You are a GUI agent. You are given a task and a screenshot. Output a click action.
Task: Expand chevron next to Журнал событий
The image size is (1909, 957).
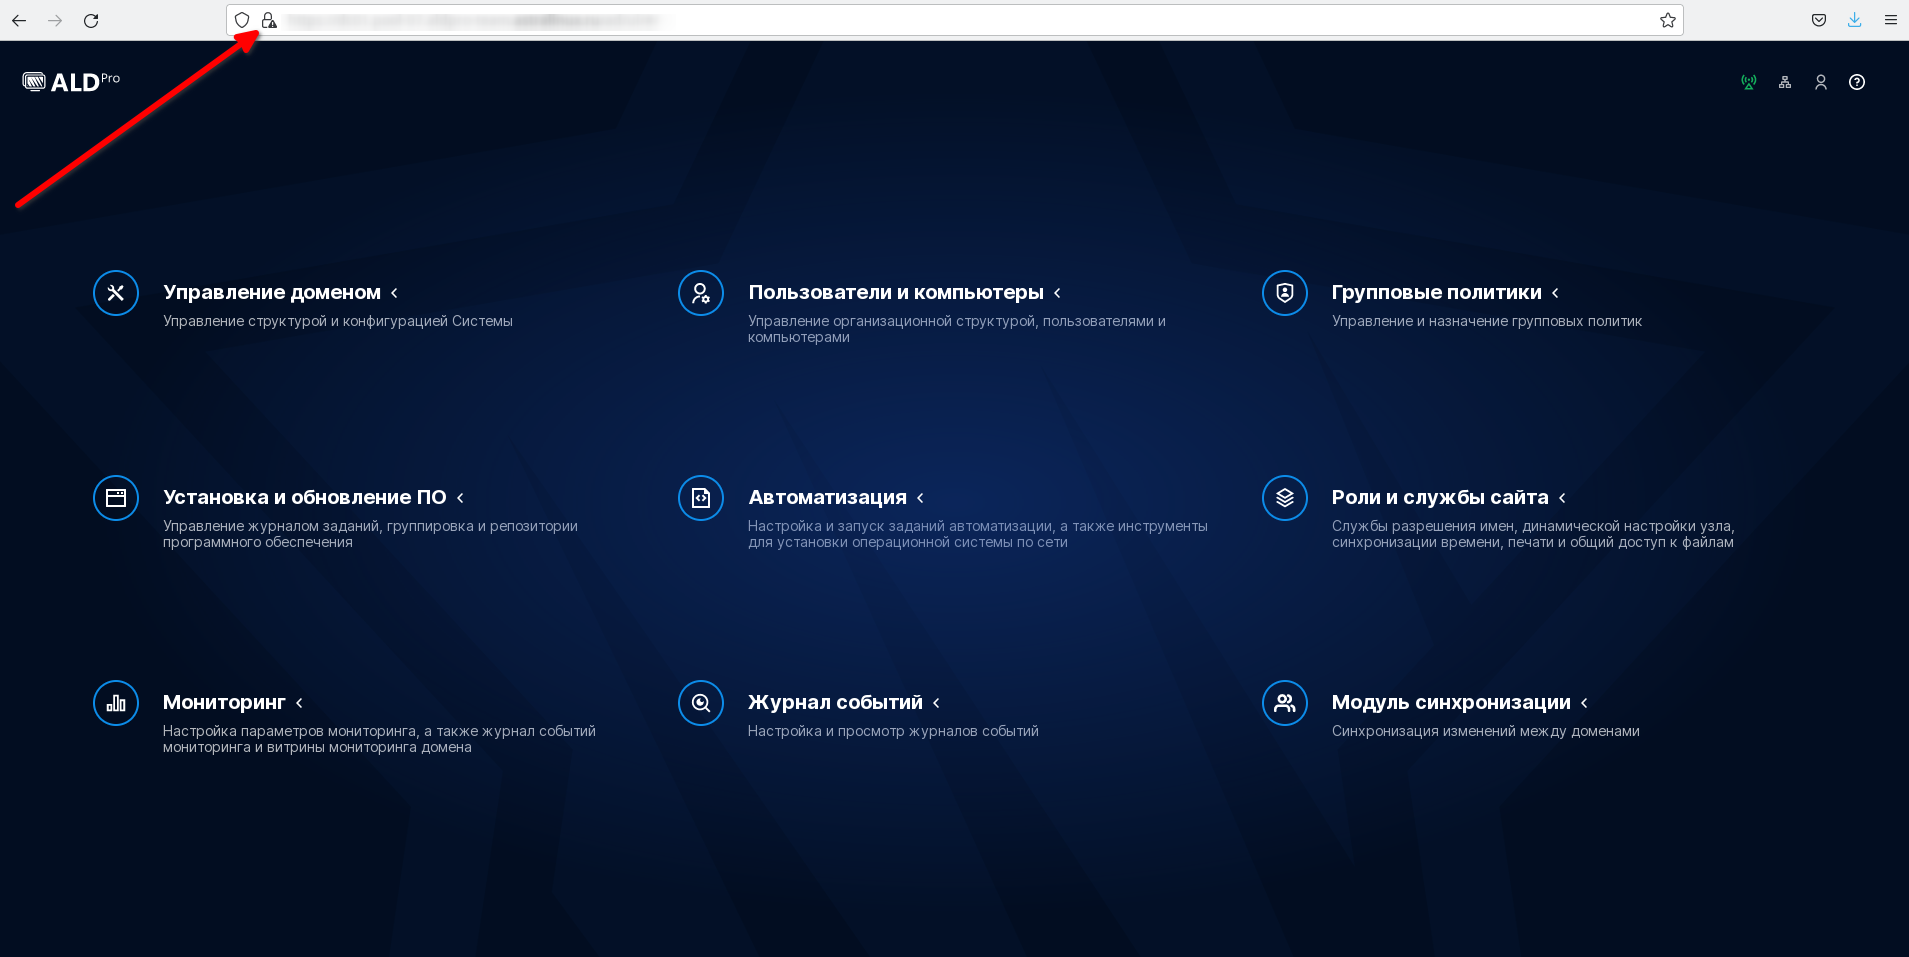click(936, 703)
